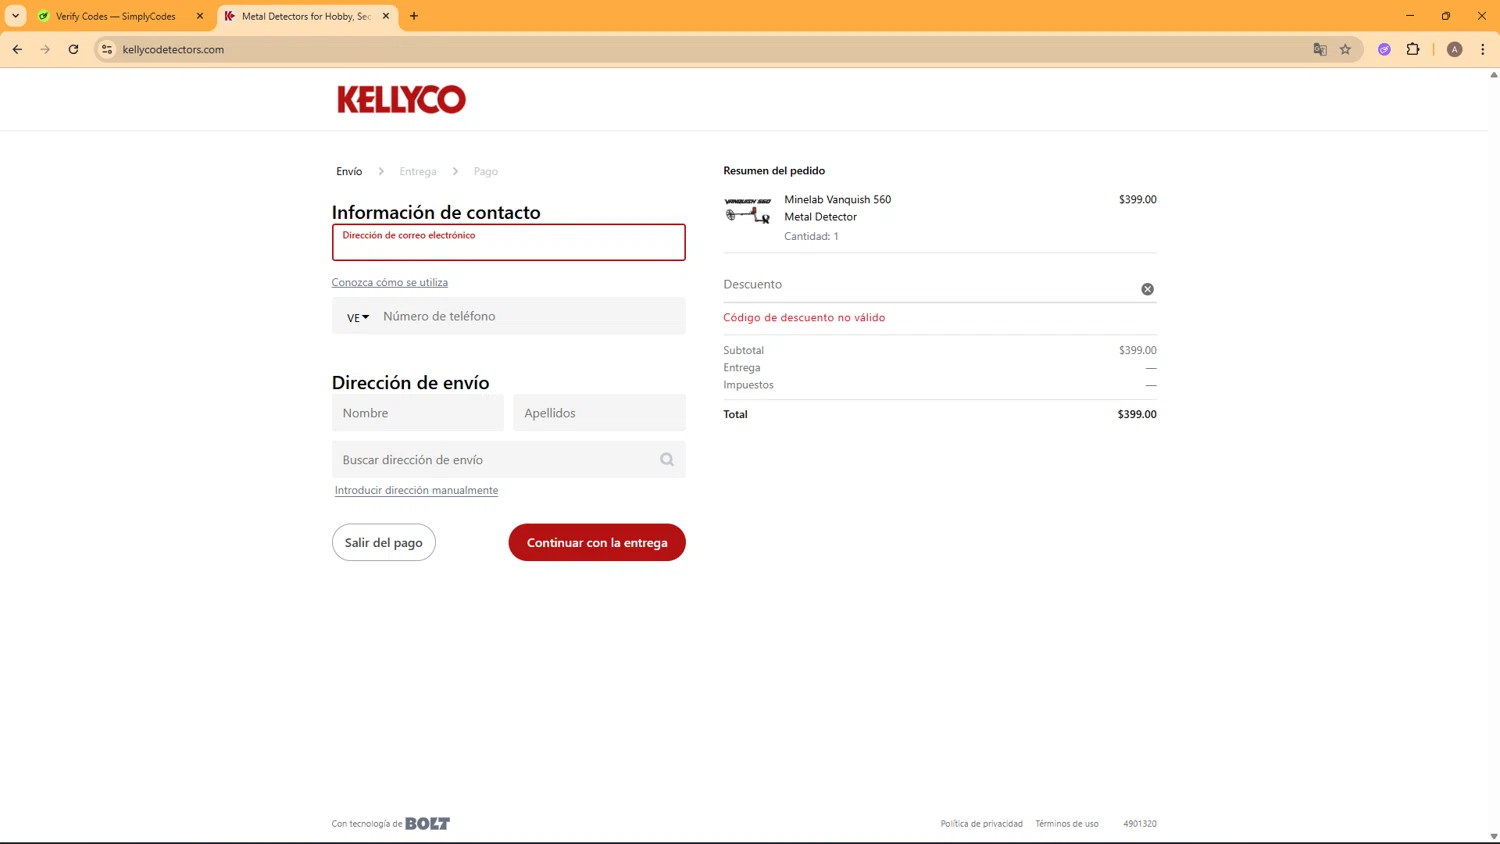Open the Chrome profile avatar

(1455, 49)
